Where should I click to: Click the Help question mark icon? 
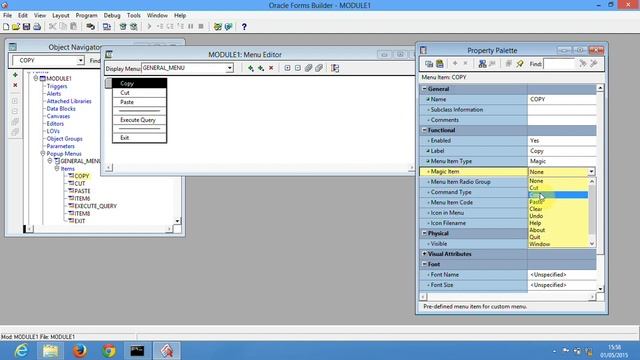tap(244, 27)
